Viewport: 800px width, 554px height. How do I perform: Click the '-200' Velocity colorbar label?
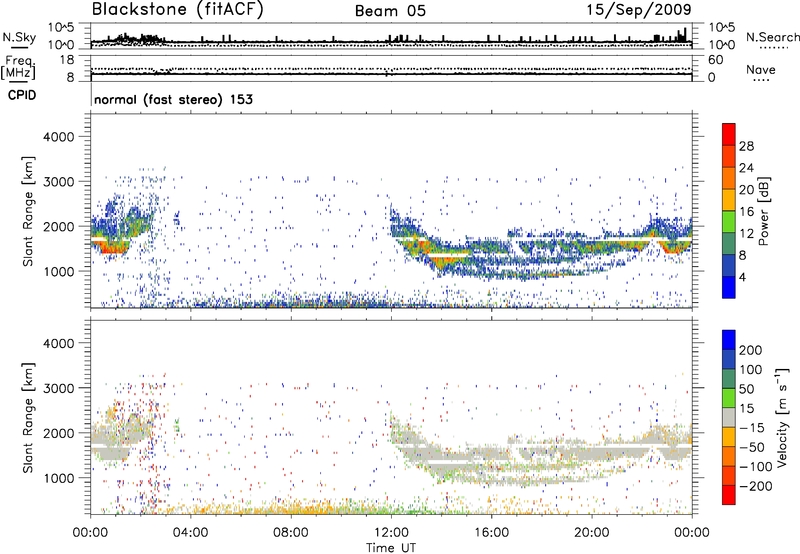pos(756,487)
